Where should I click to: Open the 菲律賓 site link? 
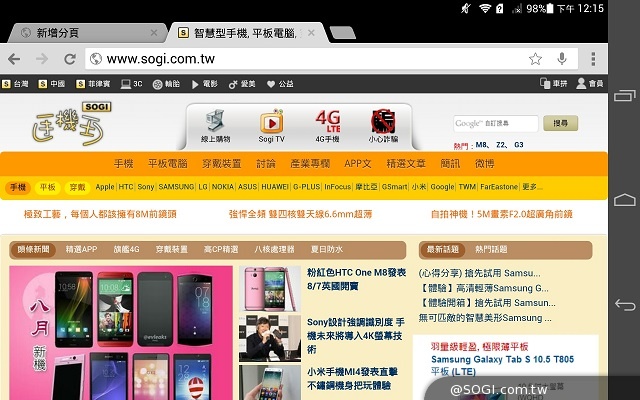pyautogui.click(x=93, y=84)
